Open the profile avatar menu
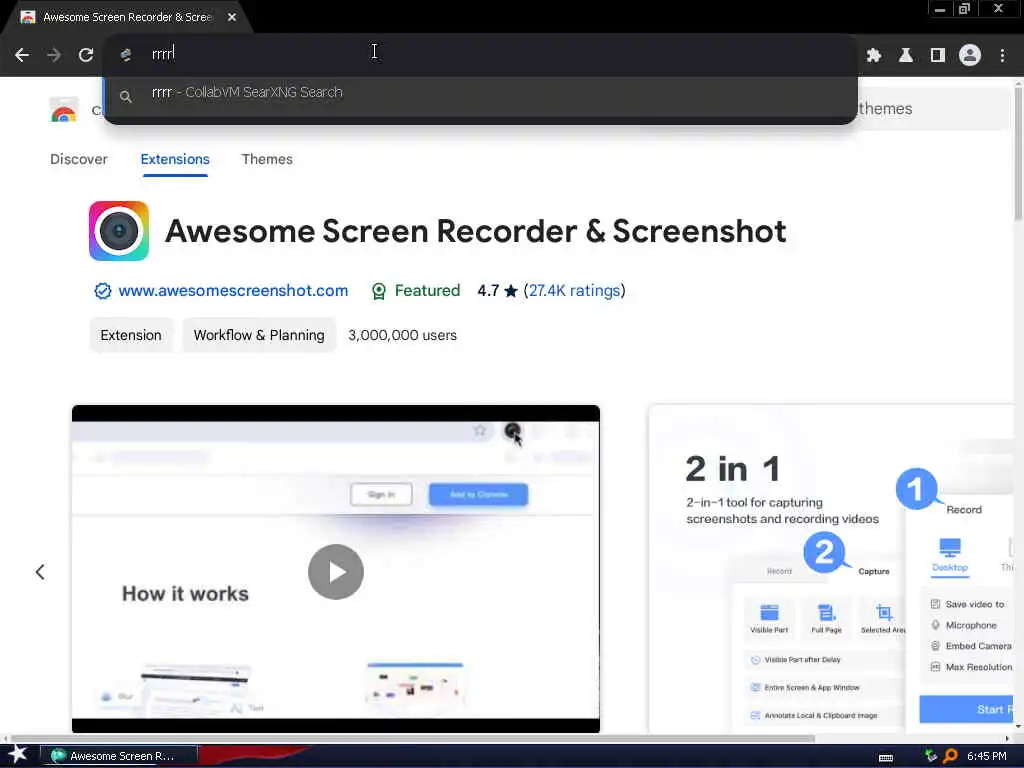 click(970, 56)
